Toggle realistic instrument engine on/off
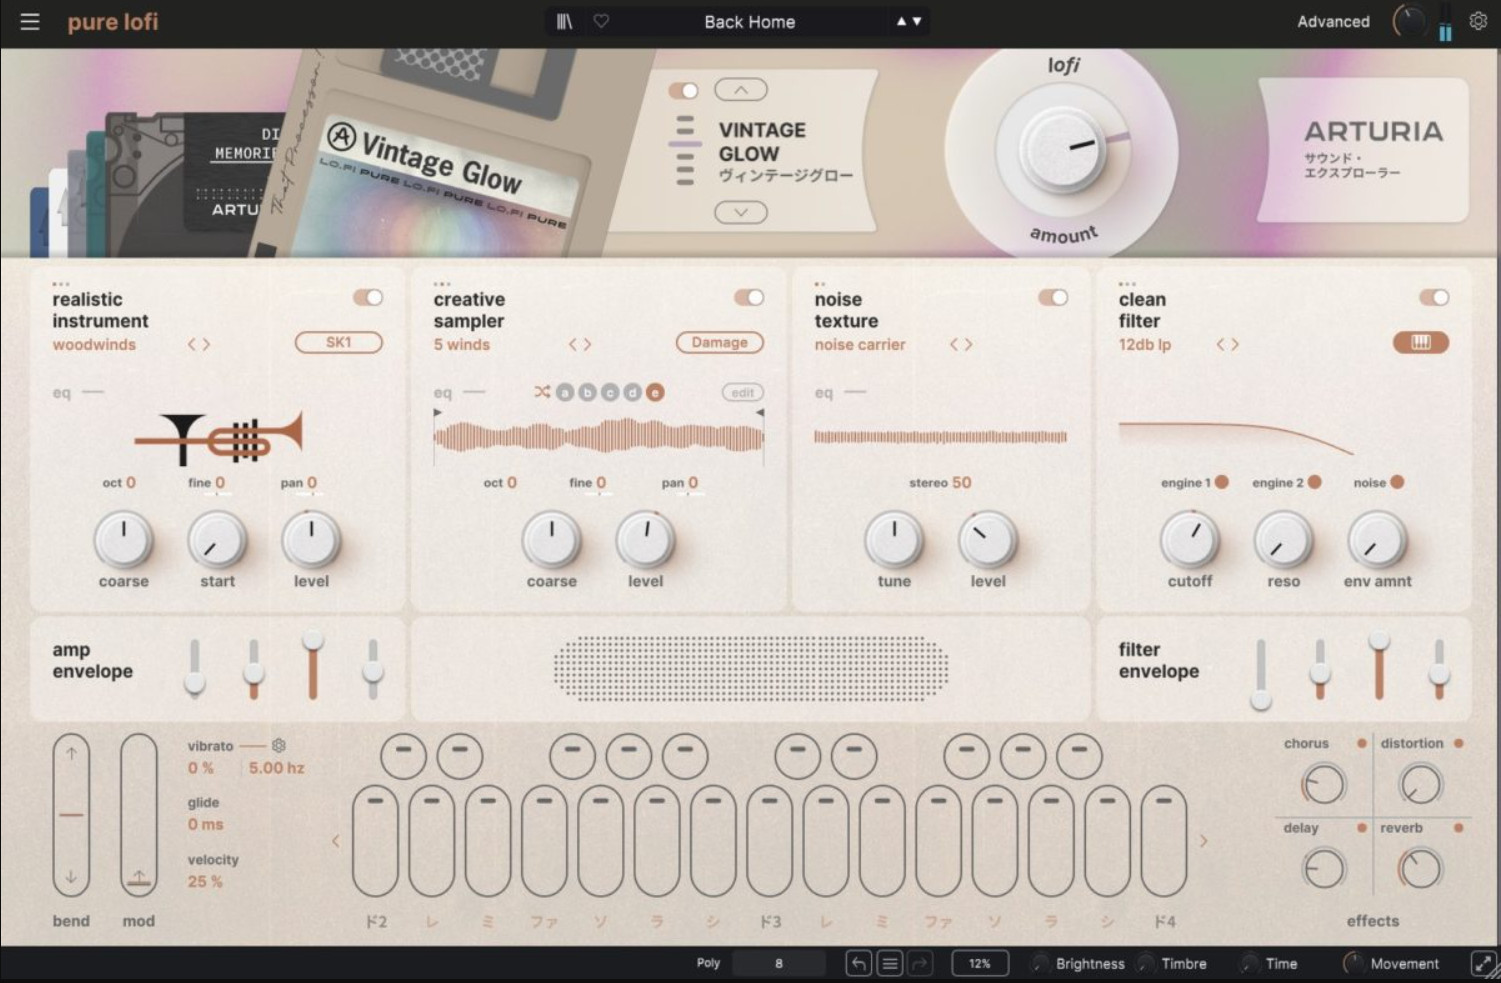1501x983 pixels. pyautogui.click(x=367, y=297)
